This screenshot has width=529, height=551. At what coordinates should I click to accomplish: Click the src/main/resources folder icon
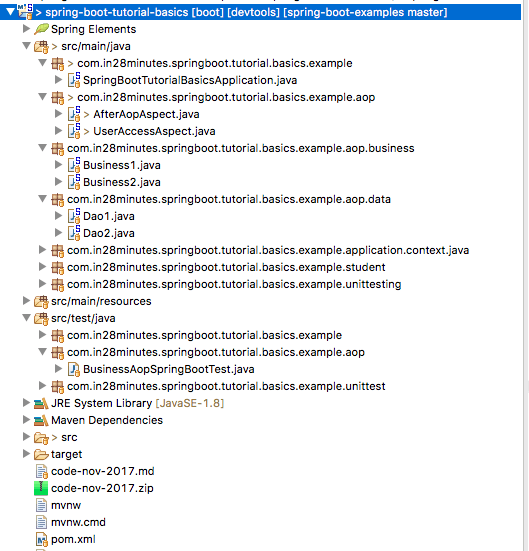pos(41,302)
